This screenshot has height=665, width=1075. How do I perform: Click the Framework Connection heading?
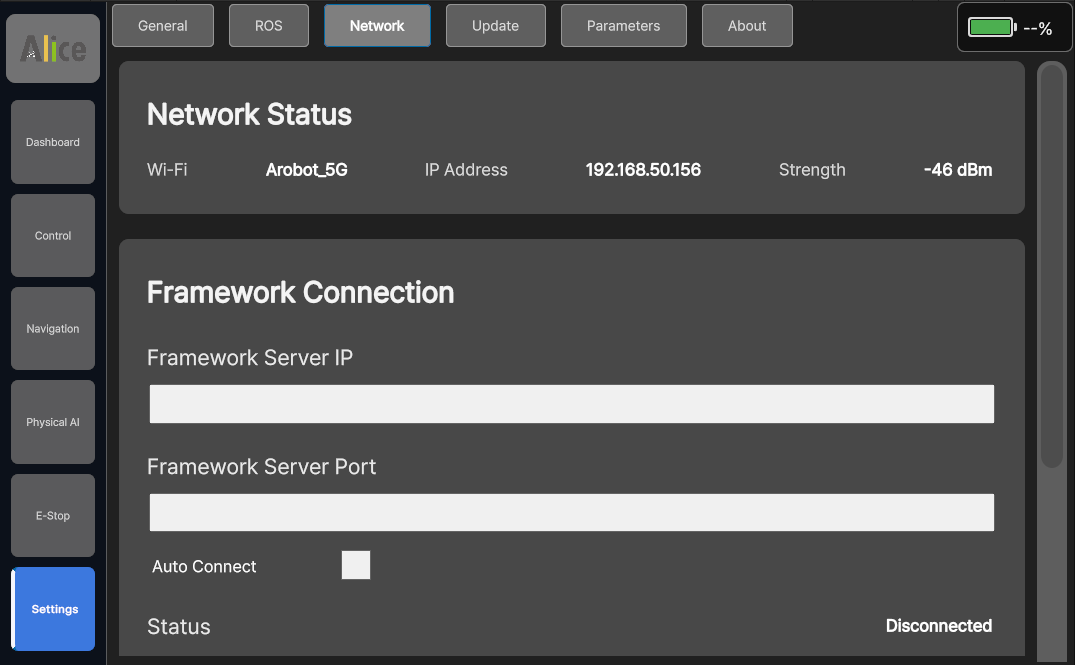point(300,293)
